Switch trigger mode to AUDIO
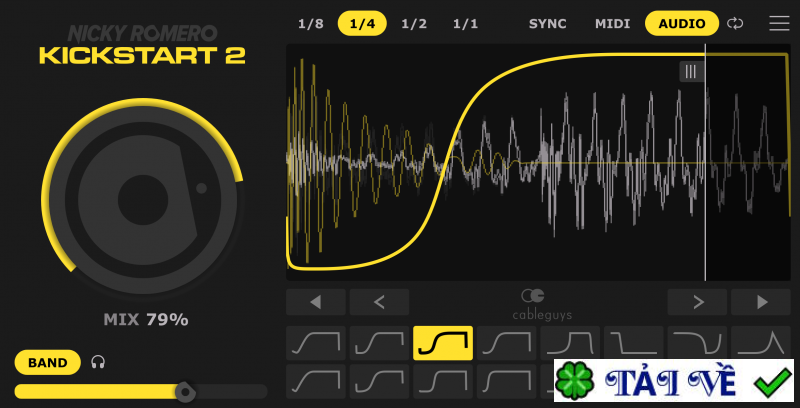The height and width of the screenshot is (408, 800). click(x=682, y=23)
